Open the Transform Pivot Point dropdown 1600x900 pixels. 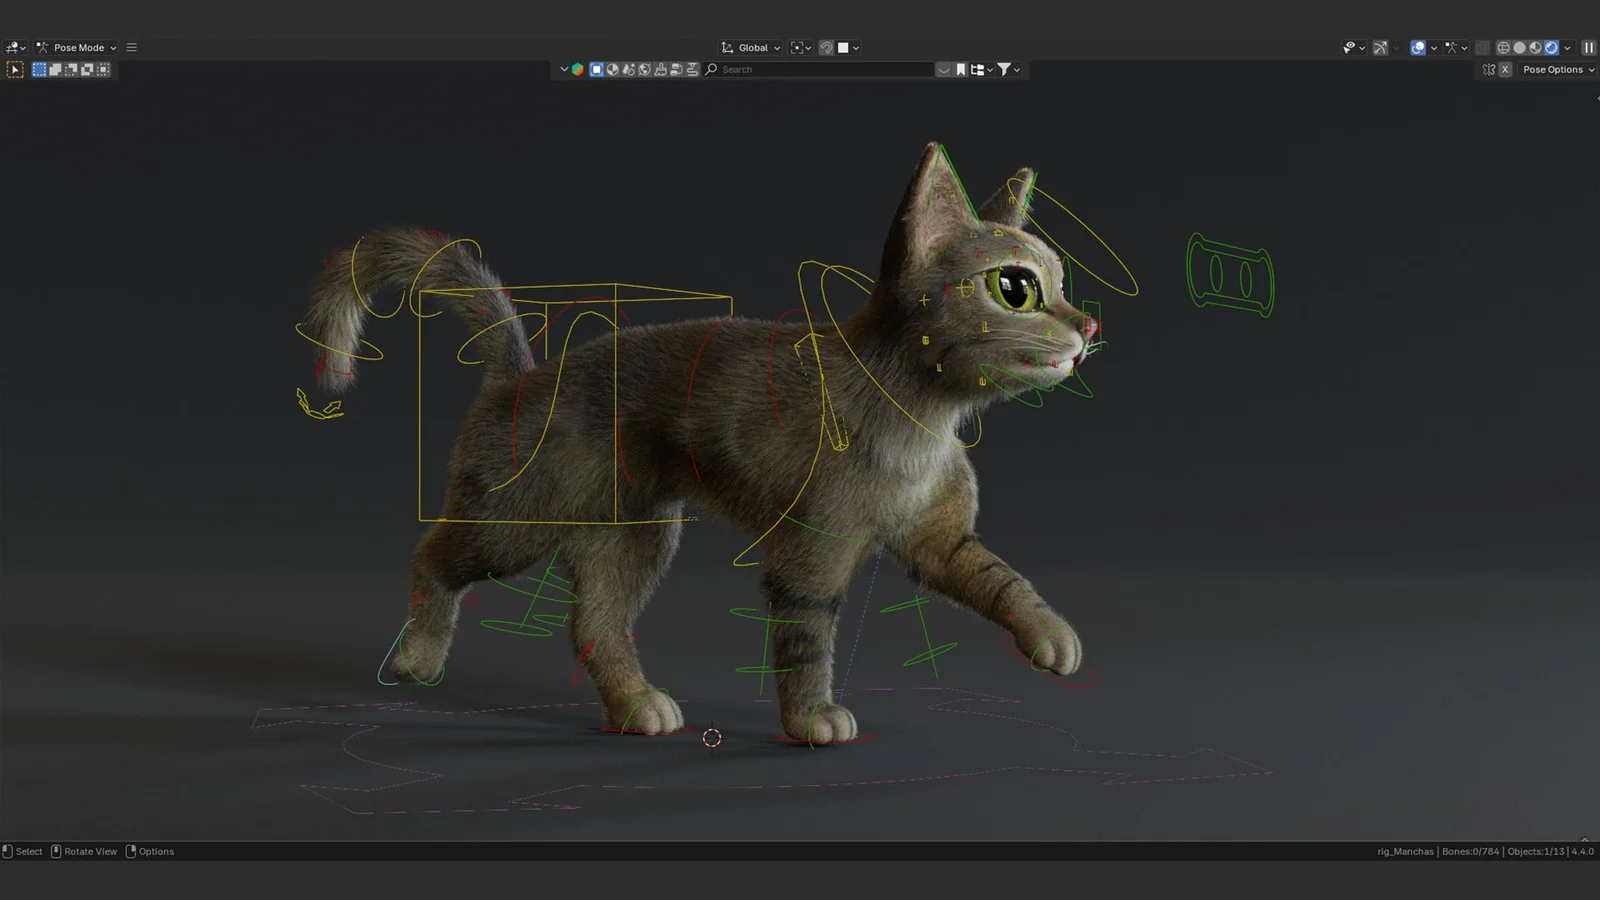(x=798, y=47)
